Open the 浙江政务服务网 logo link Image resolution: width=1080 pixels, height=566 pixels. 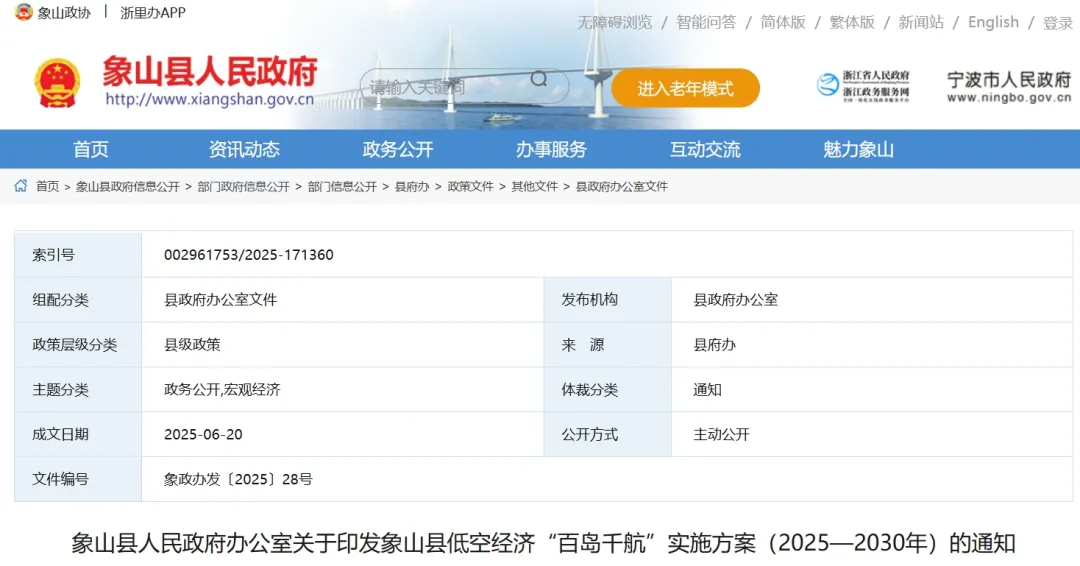[863, 86]
